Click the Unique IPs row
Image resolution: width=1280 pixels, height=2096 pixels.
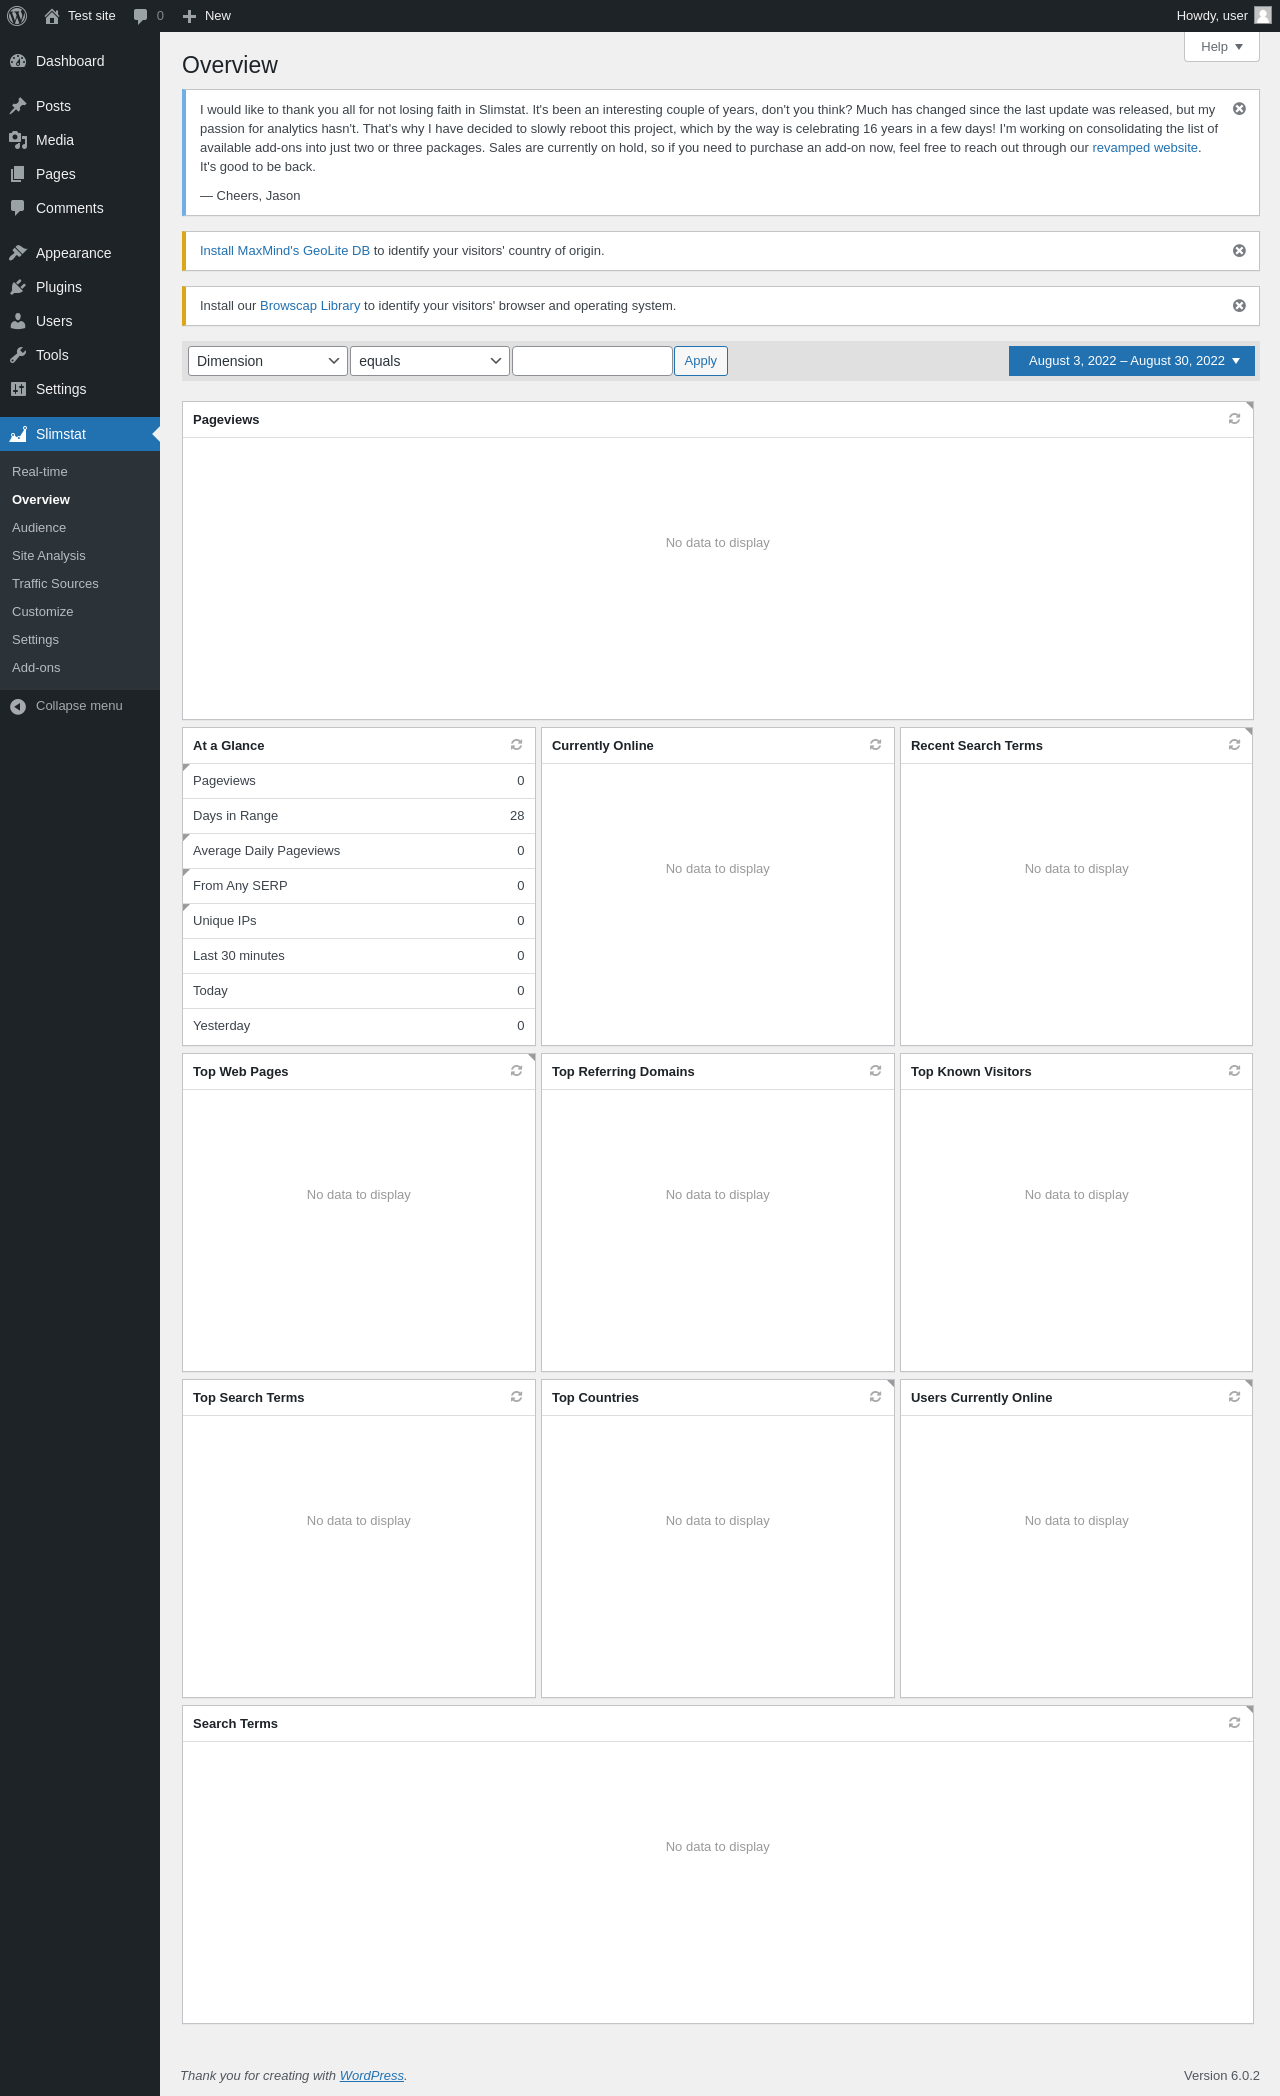[x=359, y=921]
